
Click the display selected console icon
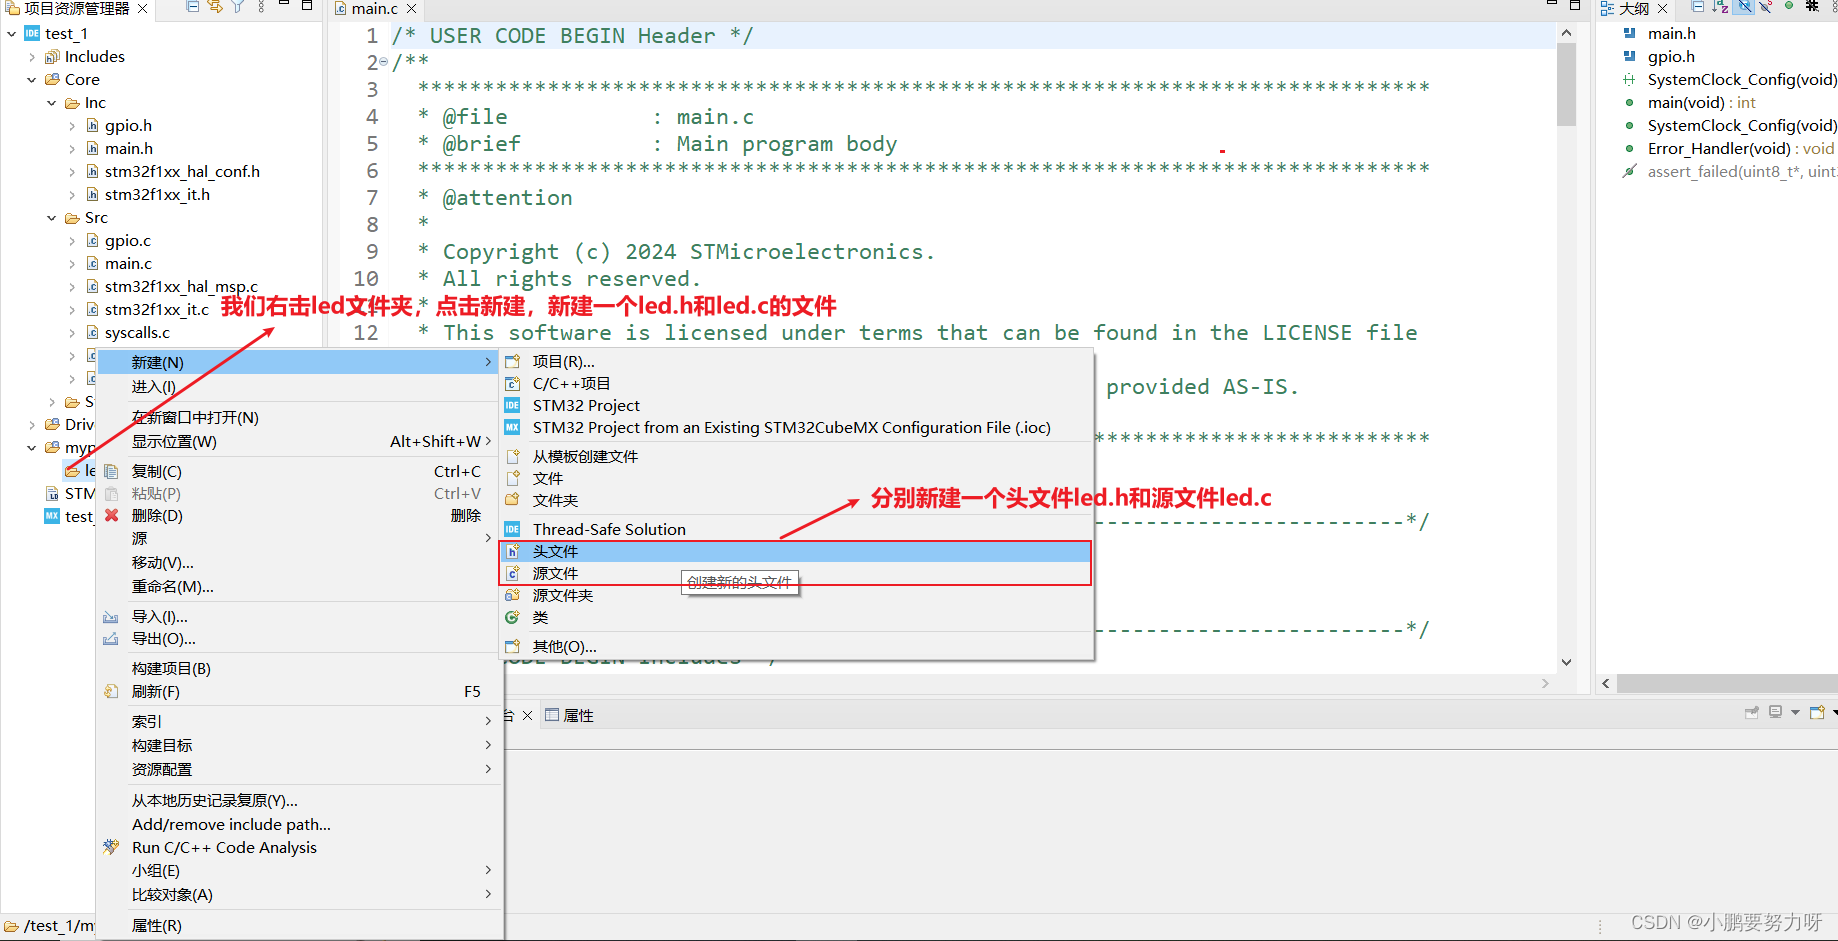[1776, 713]
